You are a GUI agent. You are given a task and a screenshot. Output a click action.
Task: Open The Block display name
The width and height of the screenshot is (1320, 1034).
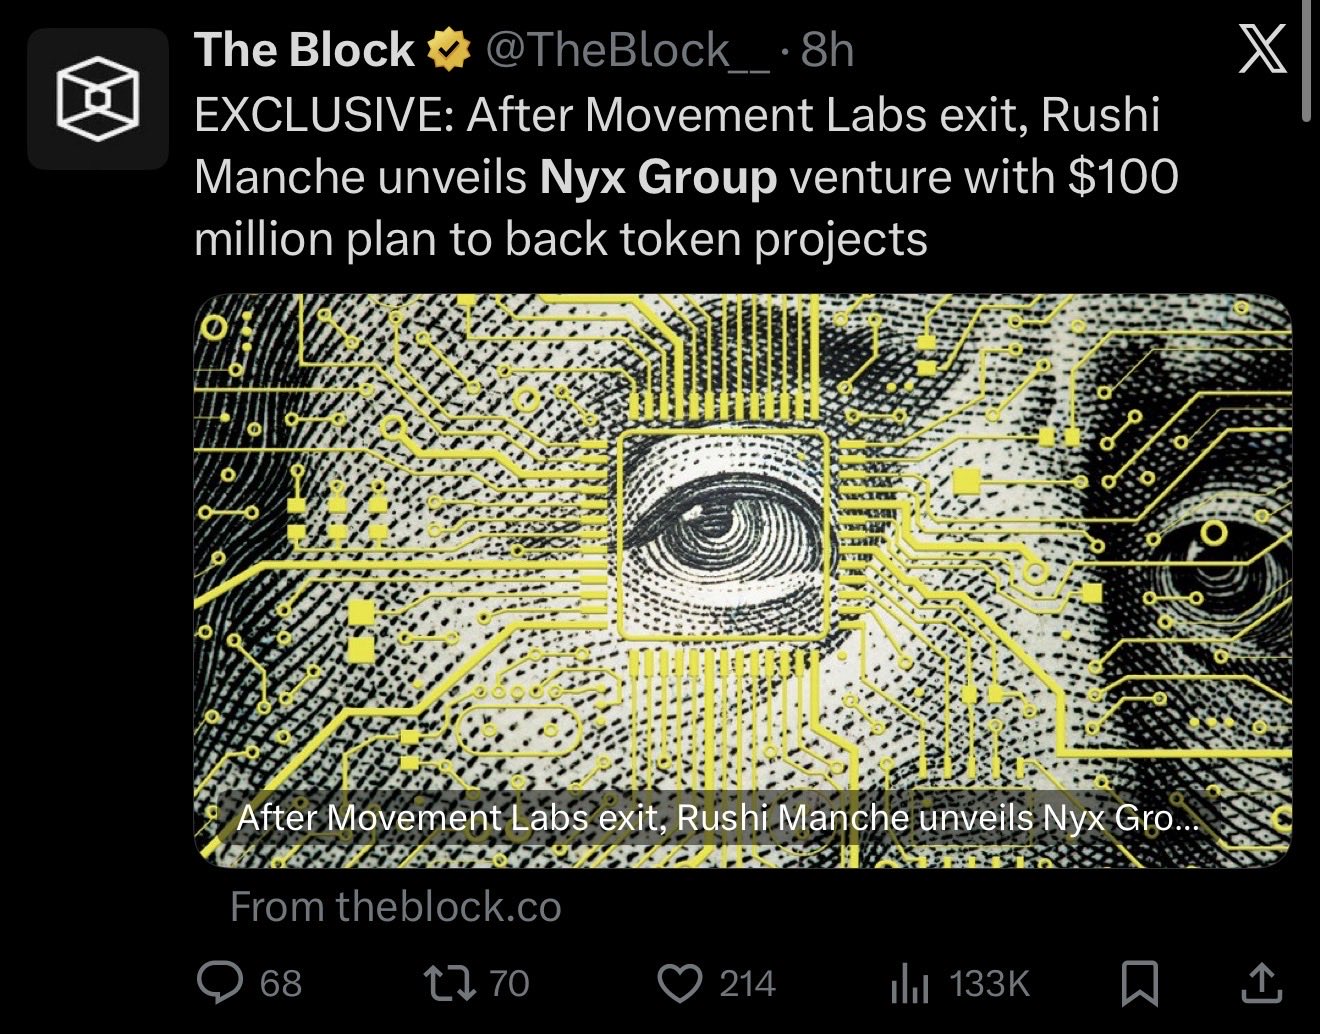(304, 50)
